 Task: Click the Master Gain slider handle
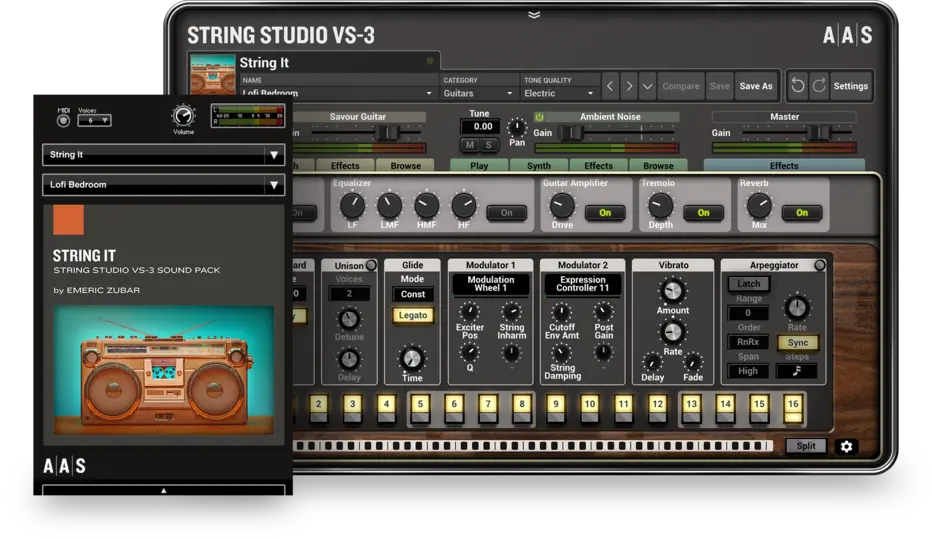819,133
